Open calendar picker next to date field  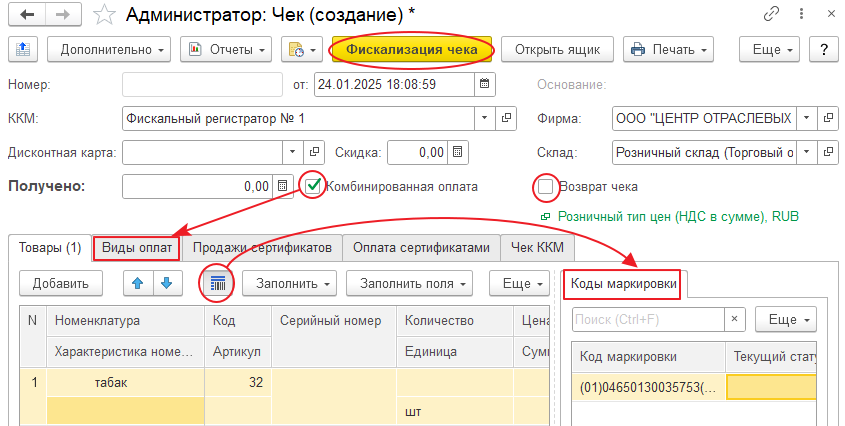click(485, 84)
